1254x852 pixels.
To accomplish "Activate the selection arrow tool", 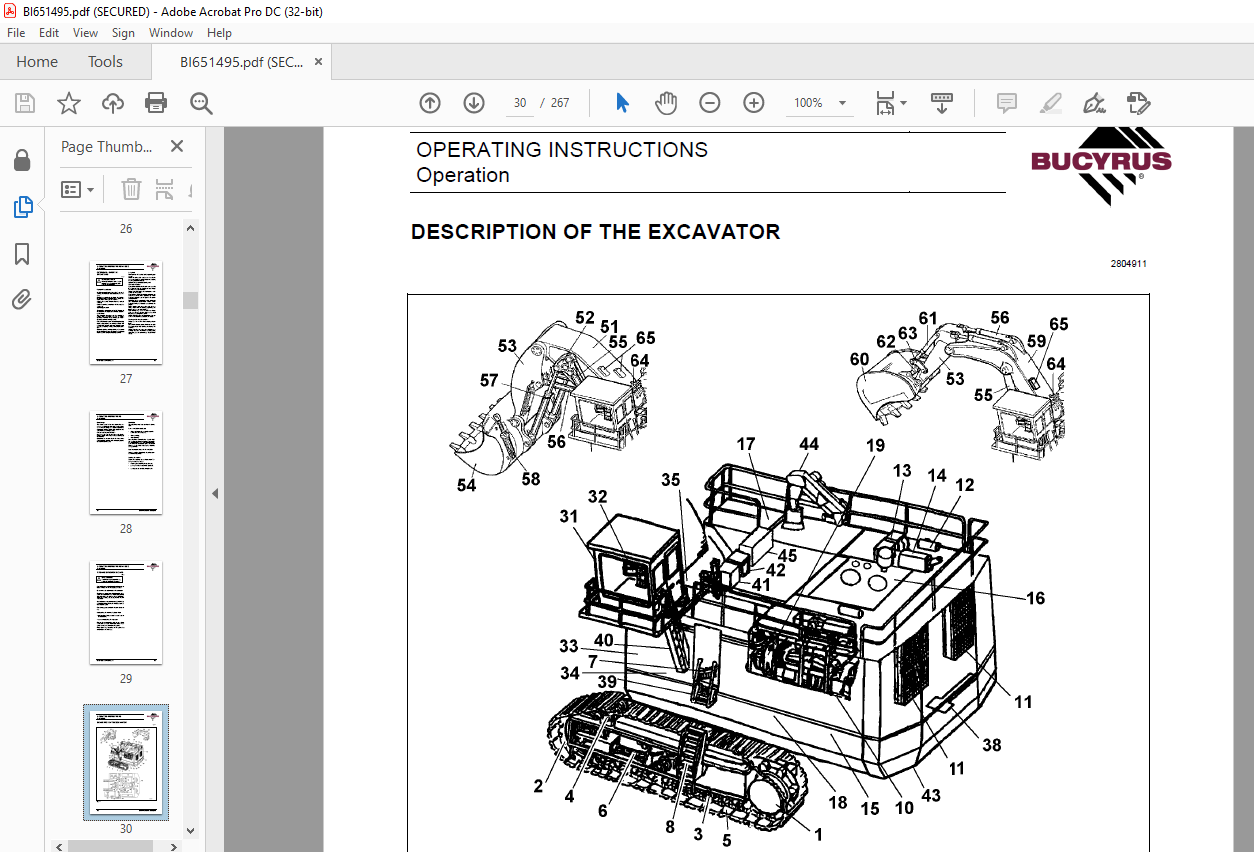I will click(622, 103).
